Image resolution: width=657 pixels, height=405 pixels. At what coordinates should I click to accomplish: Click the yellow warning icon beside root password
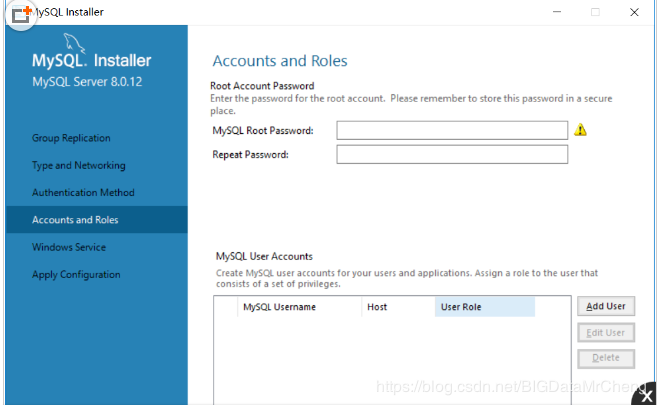[x=581, y=130]
